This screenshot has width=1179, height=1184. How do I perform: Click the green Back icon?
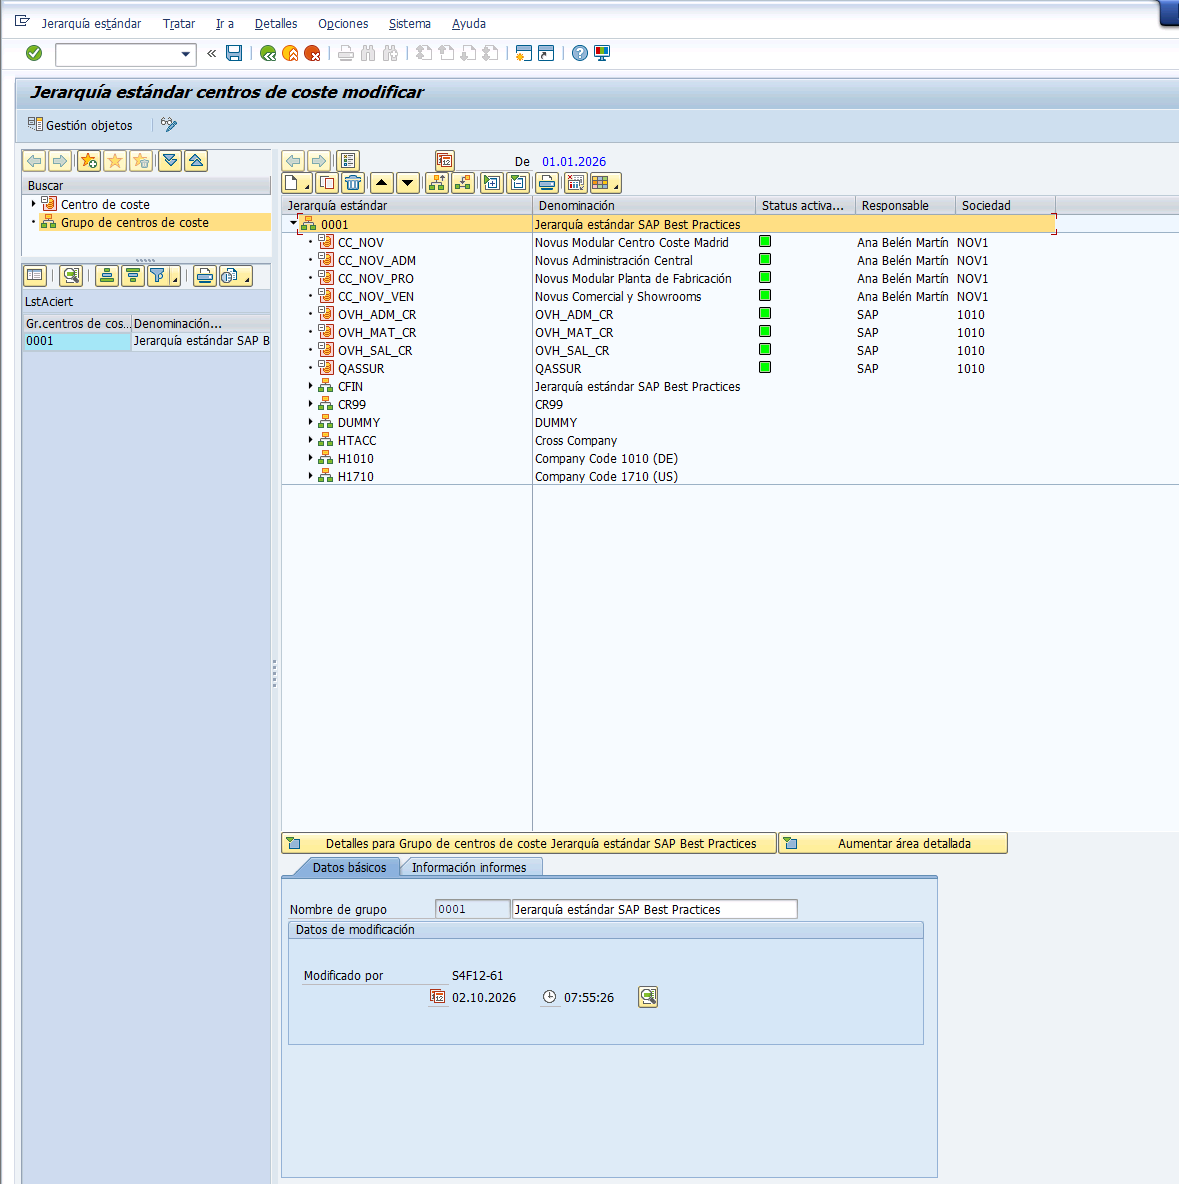(x=267, y=53)
